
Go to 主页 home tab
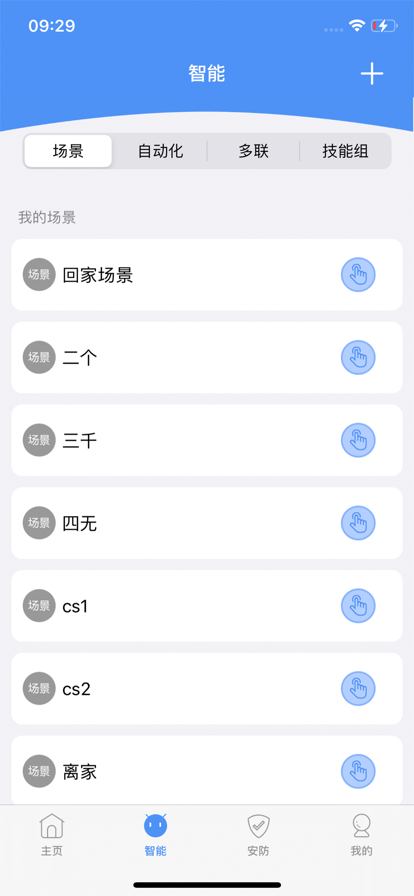(x=51, y=835)
